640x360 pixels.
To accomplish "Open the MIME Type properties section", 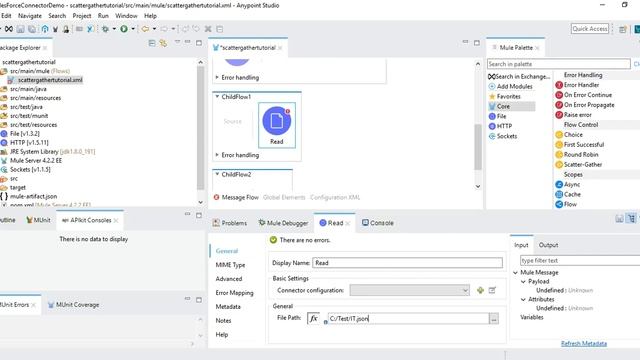I will [x=230, y=265].
